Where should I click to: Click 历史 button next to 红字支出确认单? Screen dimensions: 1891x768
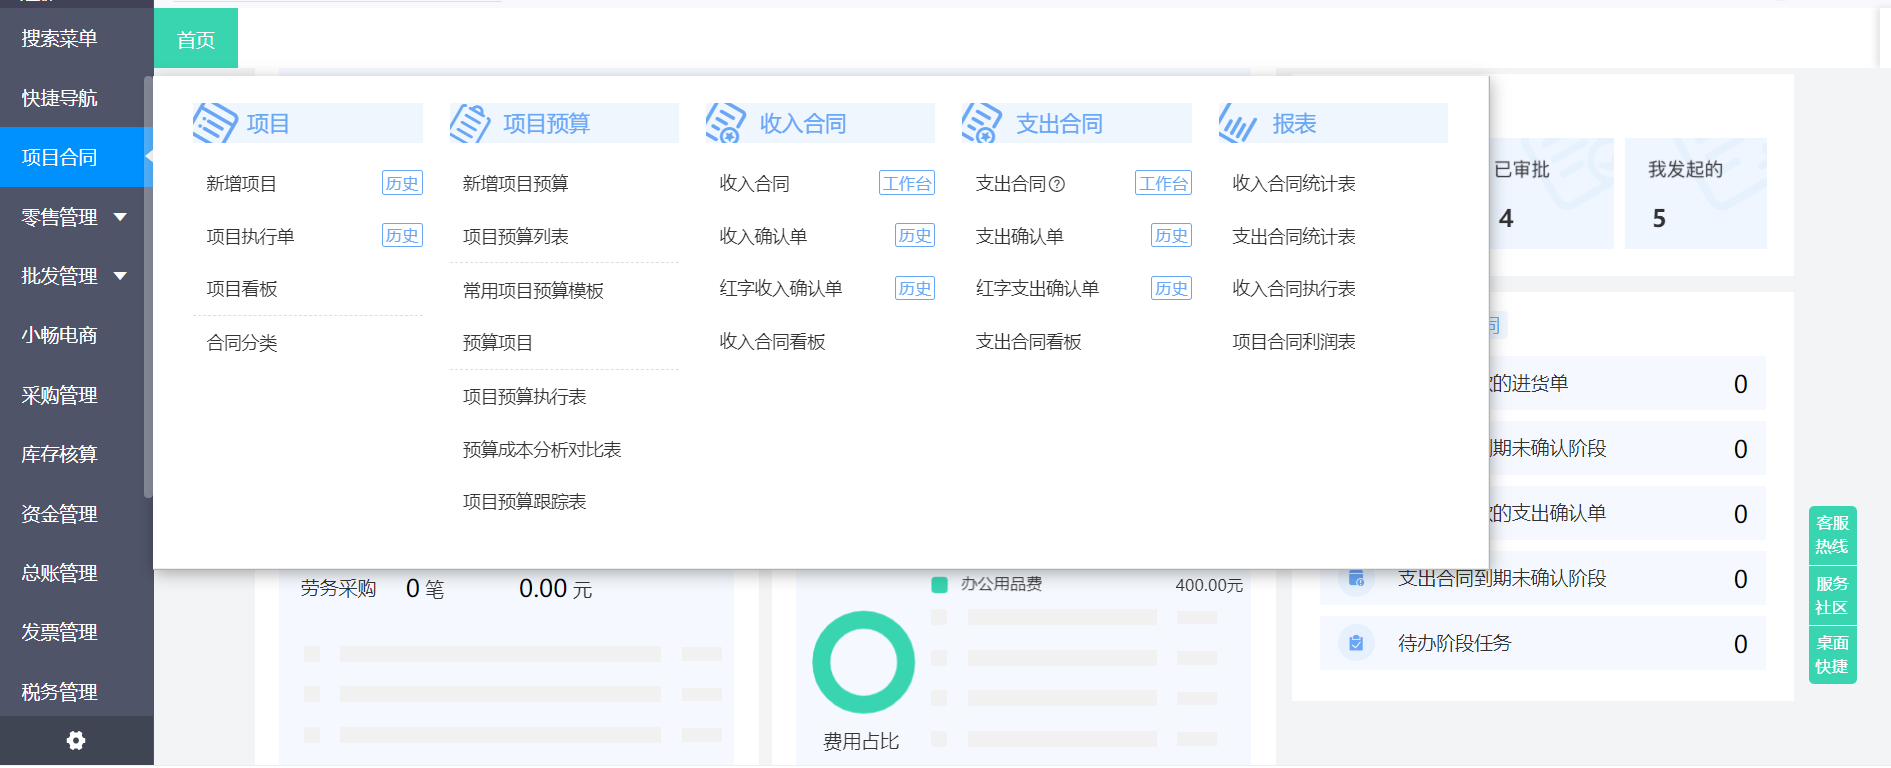pyautogui.click(x=1171, y=288)
